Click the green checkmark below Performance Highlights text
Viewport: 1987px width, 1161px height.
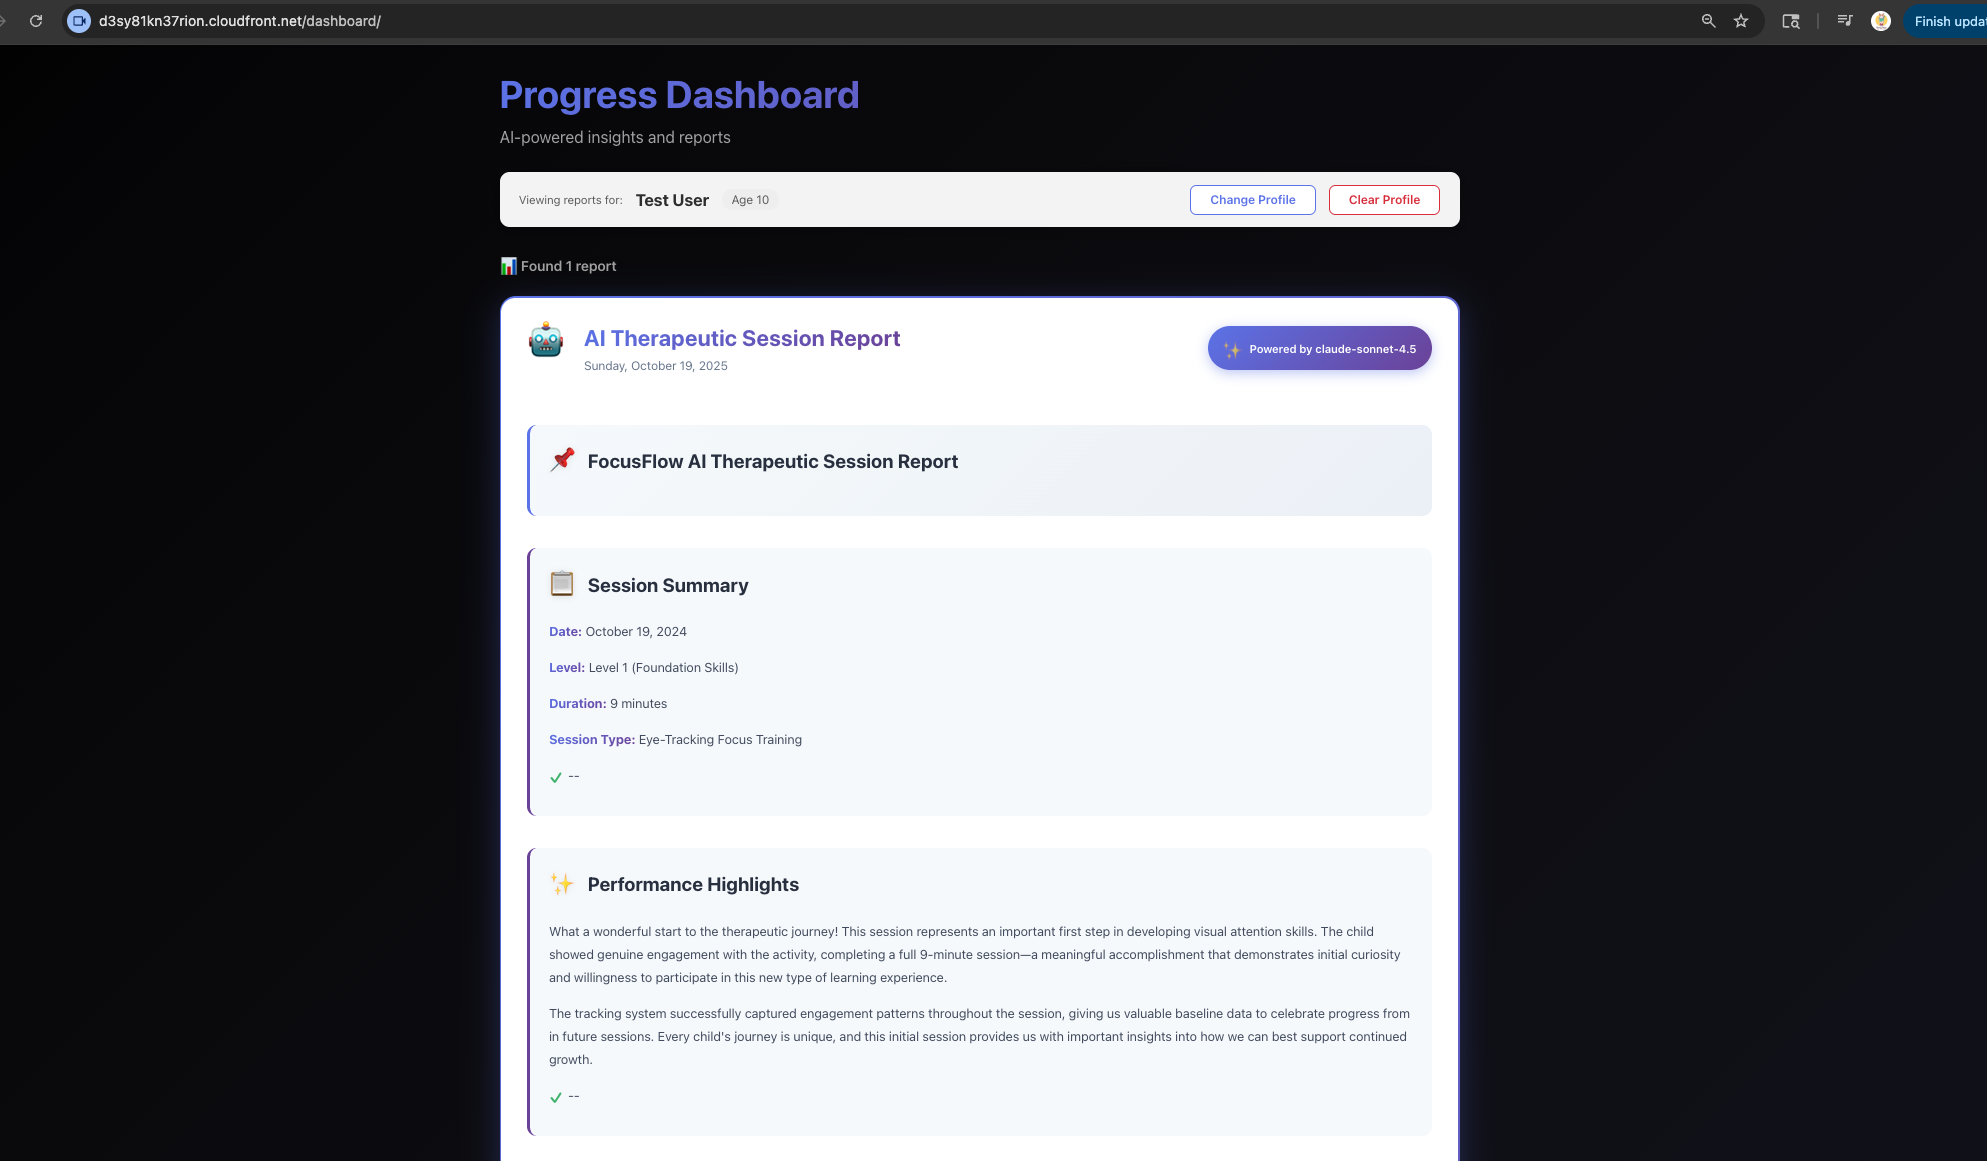point(556,1097)
